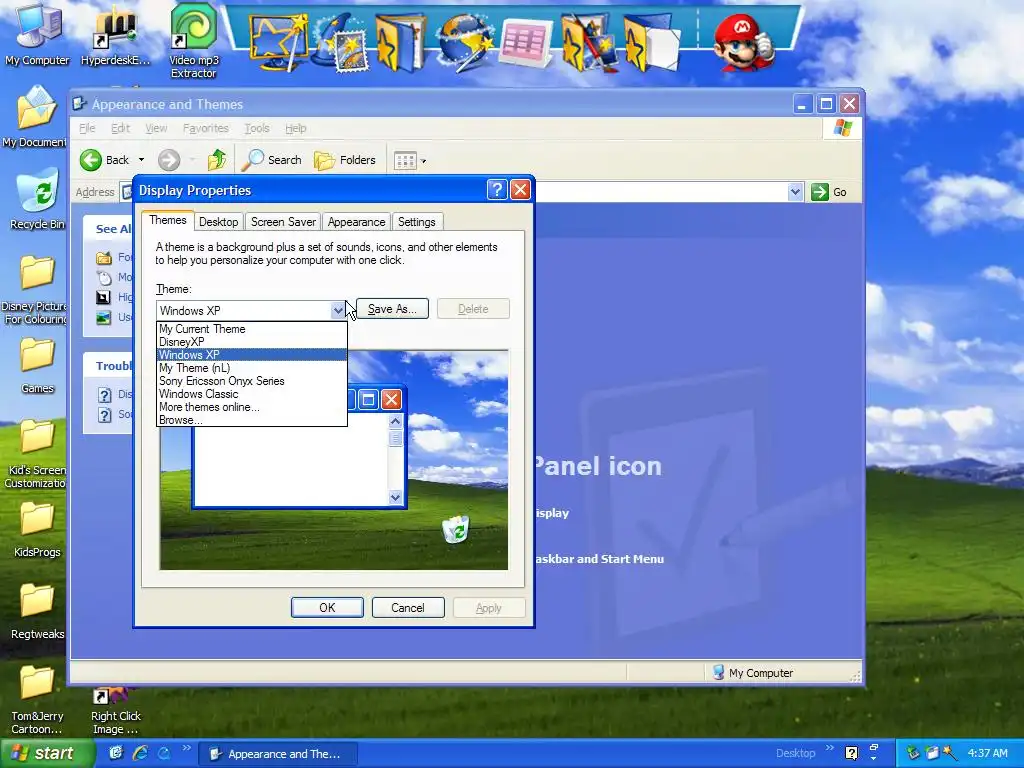Launch Right Click Image shortcut

pyautogui.click(x=116, y=711)
